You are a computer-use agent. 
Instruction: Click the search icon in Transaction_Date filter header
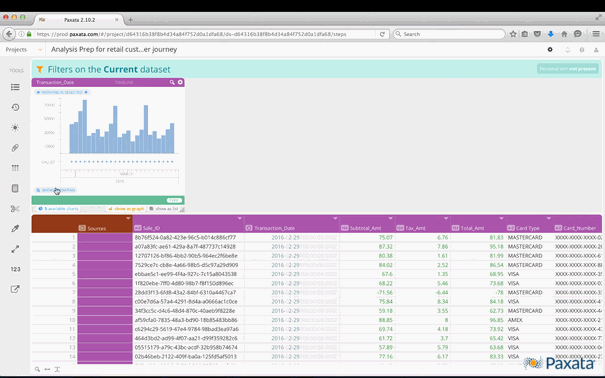(x=172, y=82)
